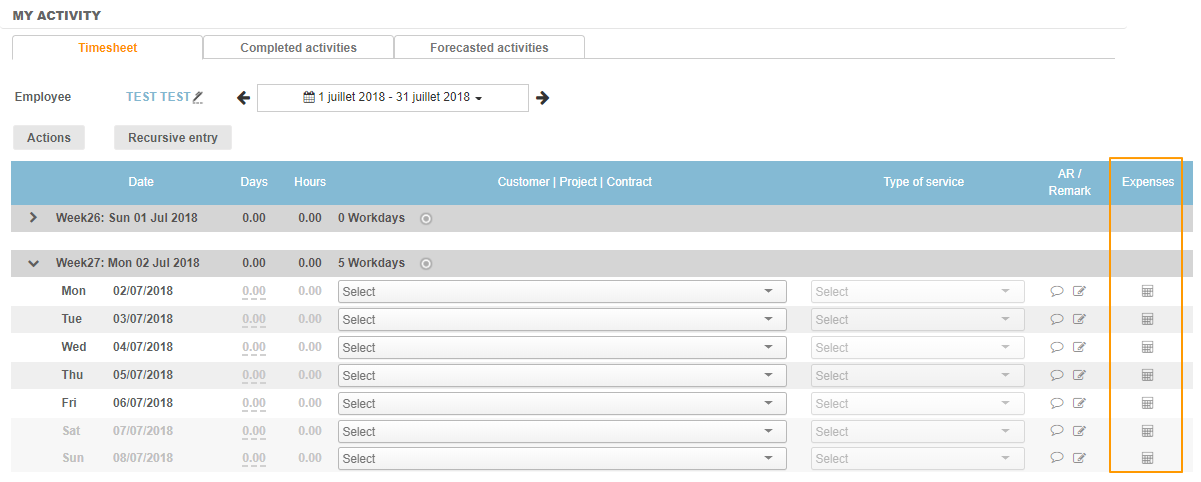Go to previous period with left arrow
Image resolution: width=1201 pixels, height=482 pixels.
[x=243, y=98]
